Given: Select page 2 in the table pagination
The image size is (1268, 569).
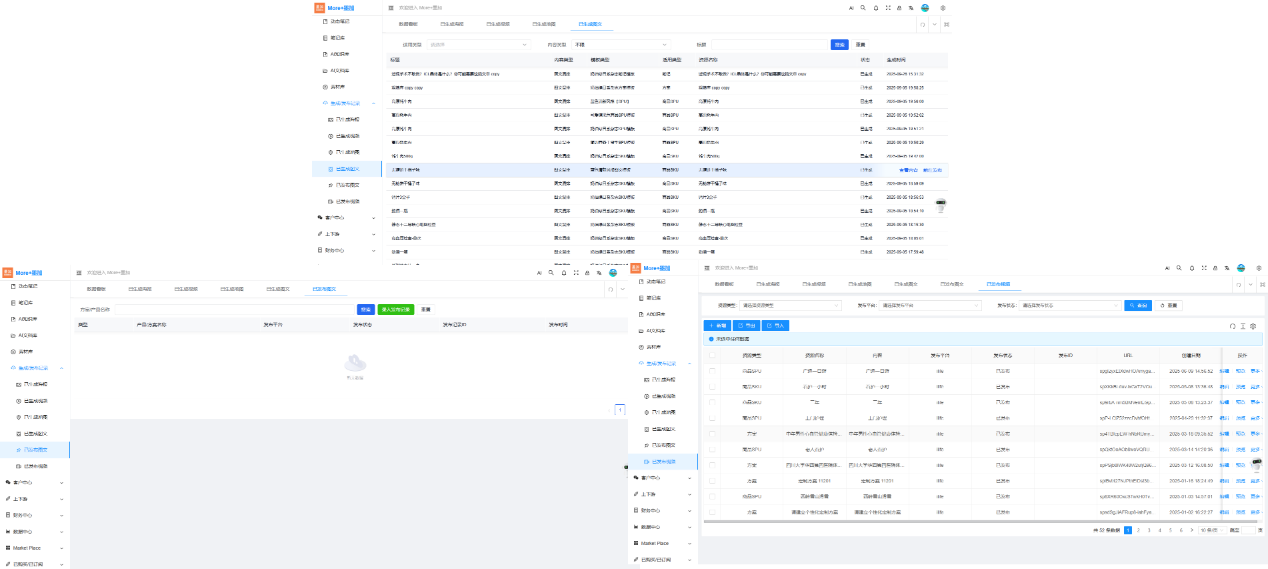Looking at the screenshot, I should [1137, 530].
